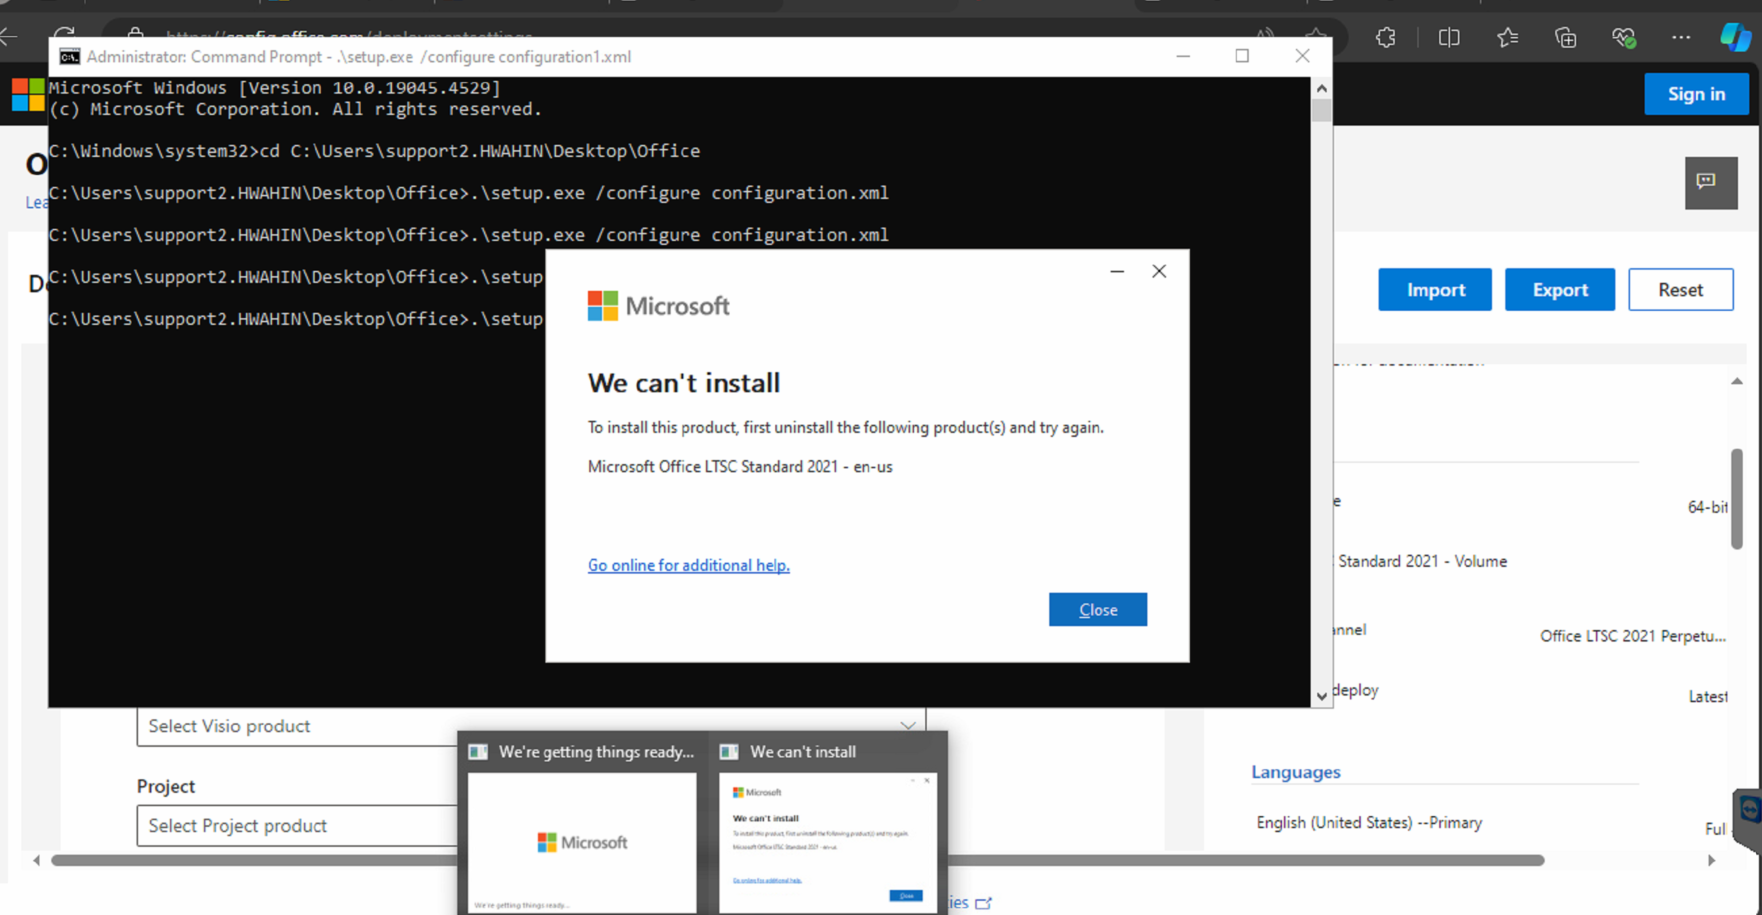Open the feedback comment icon
Screen dimensions: 1762x915
pyautogui.click(x=1710, y=182)
